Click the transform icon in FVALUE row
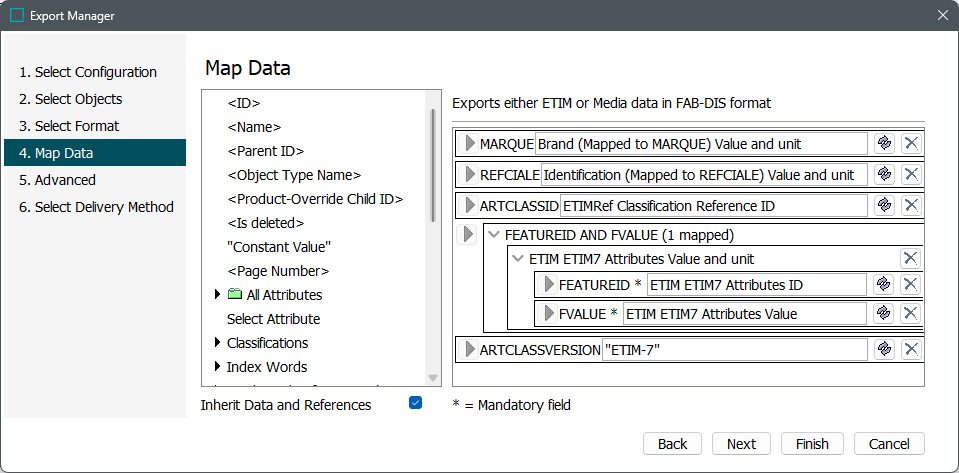959x473 pixels. point(884,314)
